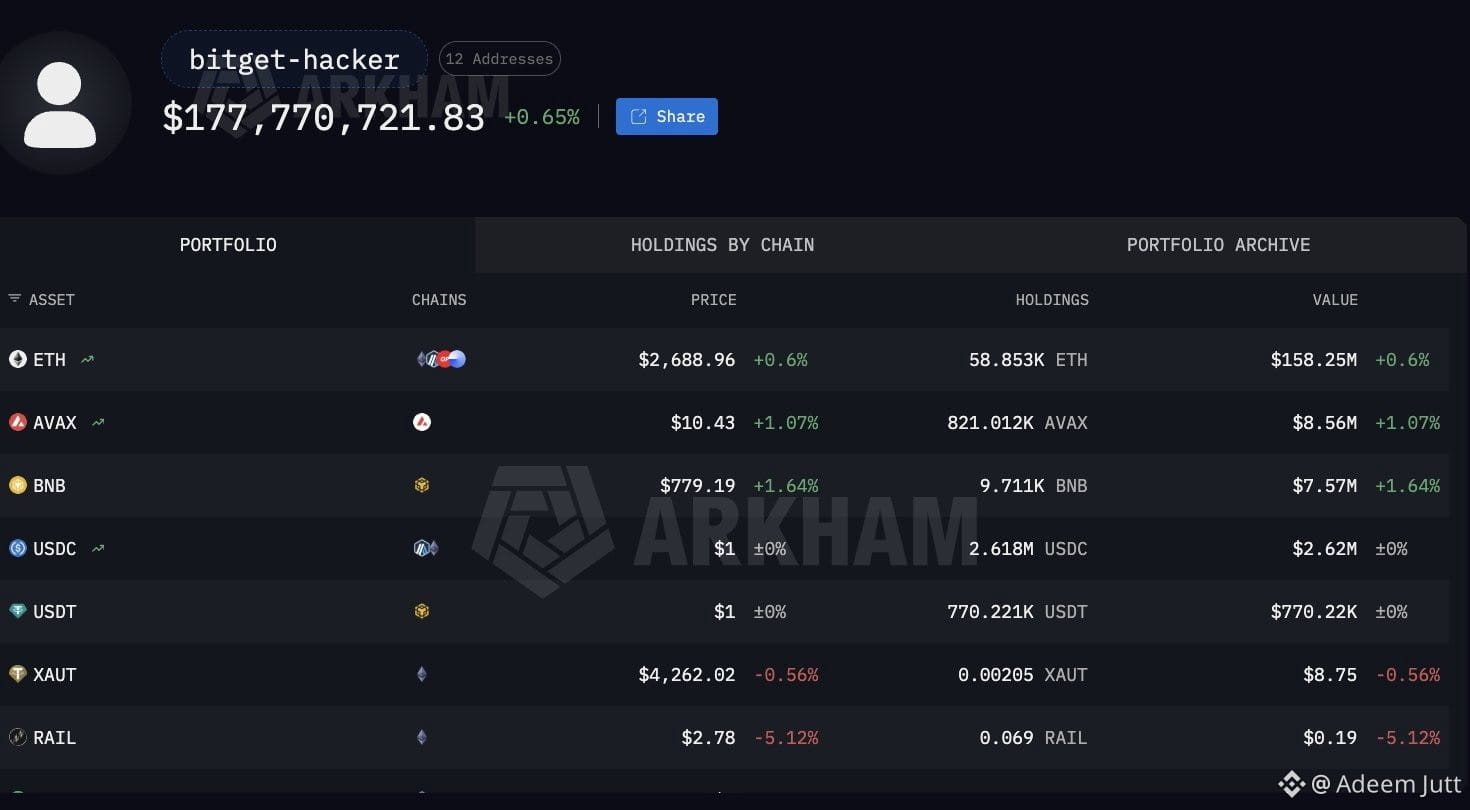Screen dimensions: 1470x810
Task: Click the USDT Tether icon
Action: point(18,611)
